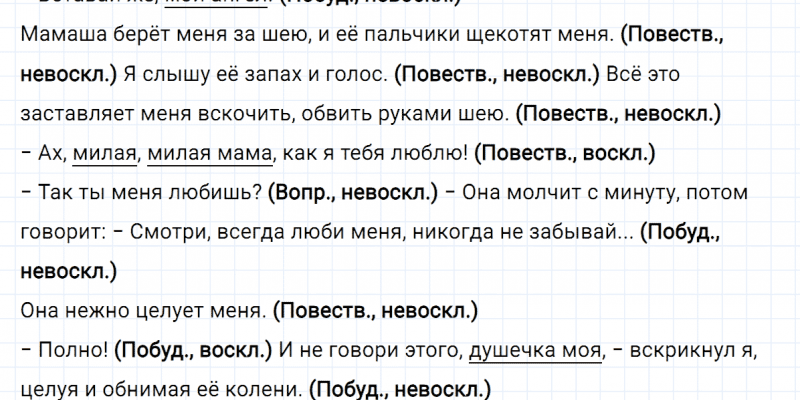Click the sentence "Я слышу её запах и голос."
Viewport: 800px width, 400px height.
pyautogui.click(x=255, y=75)
